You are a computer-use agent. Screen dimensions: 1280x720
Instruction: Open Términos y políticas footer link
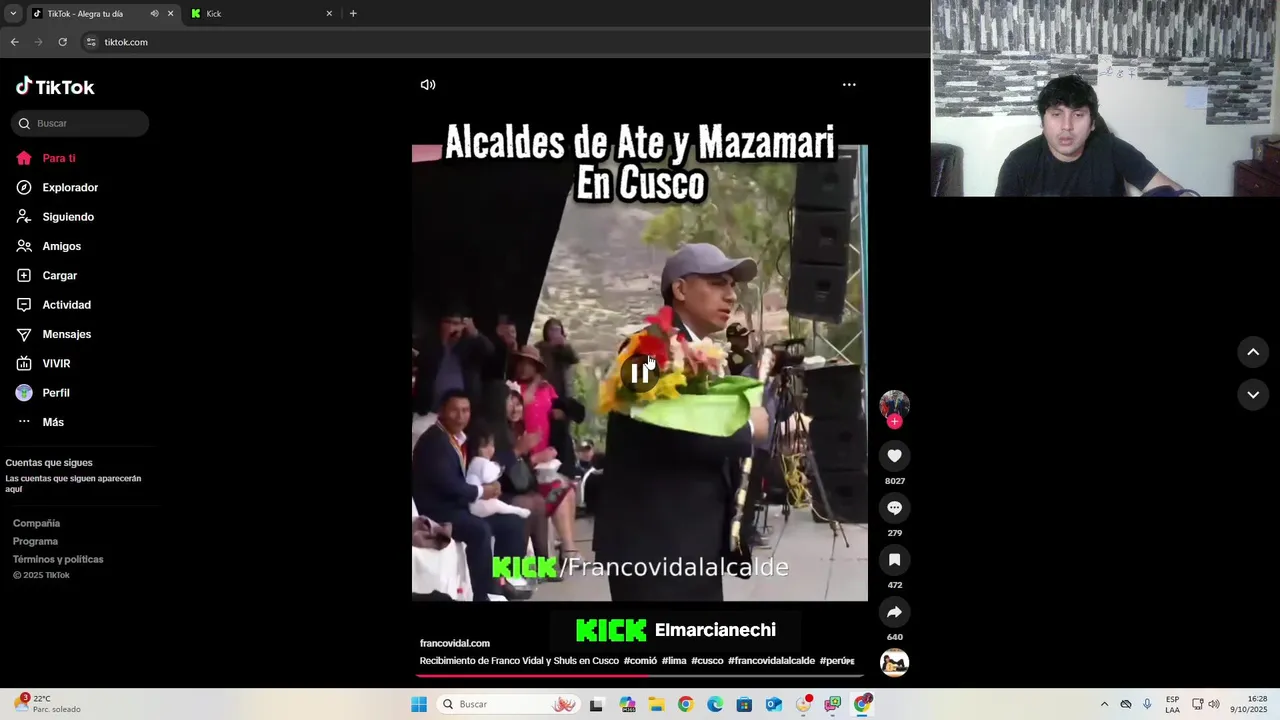click(58, 559)
